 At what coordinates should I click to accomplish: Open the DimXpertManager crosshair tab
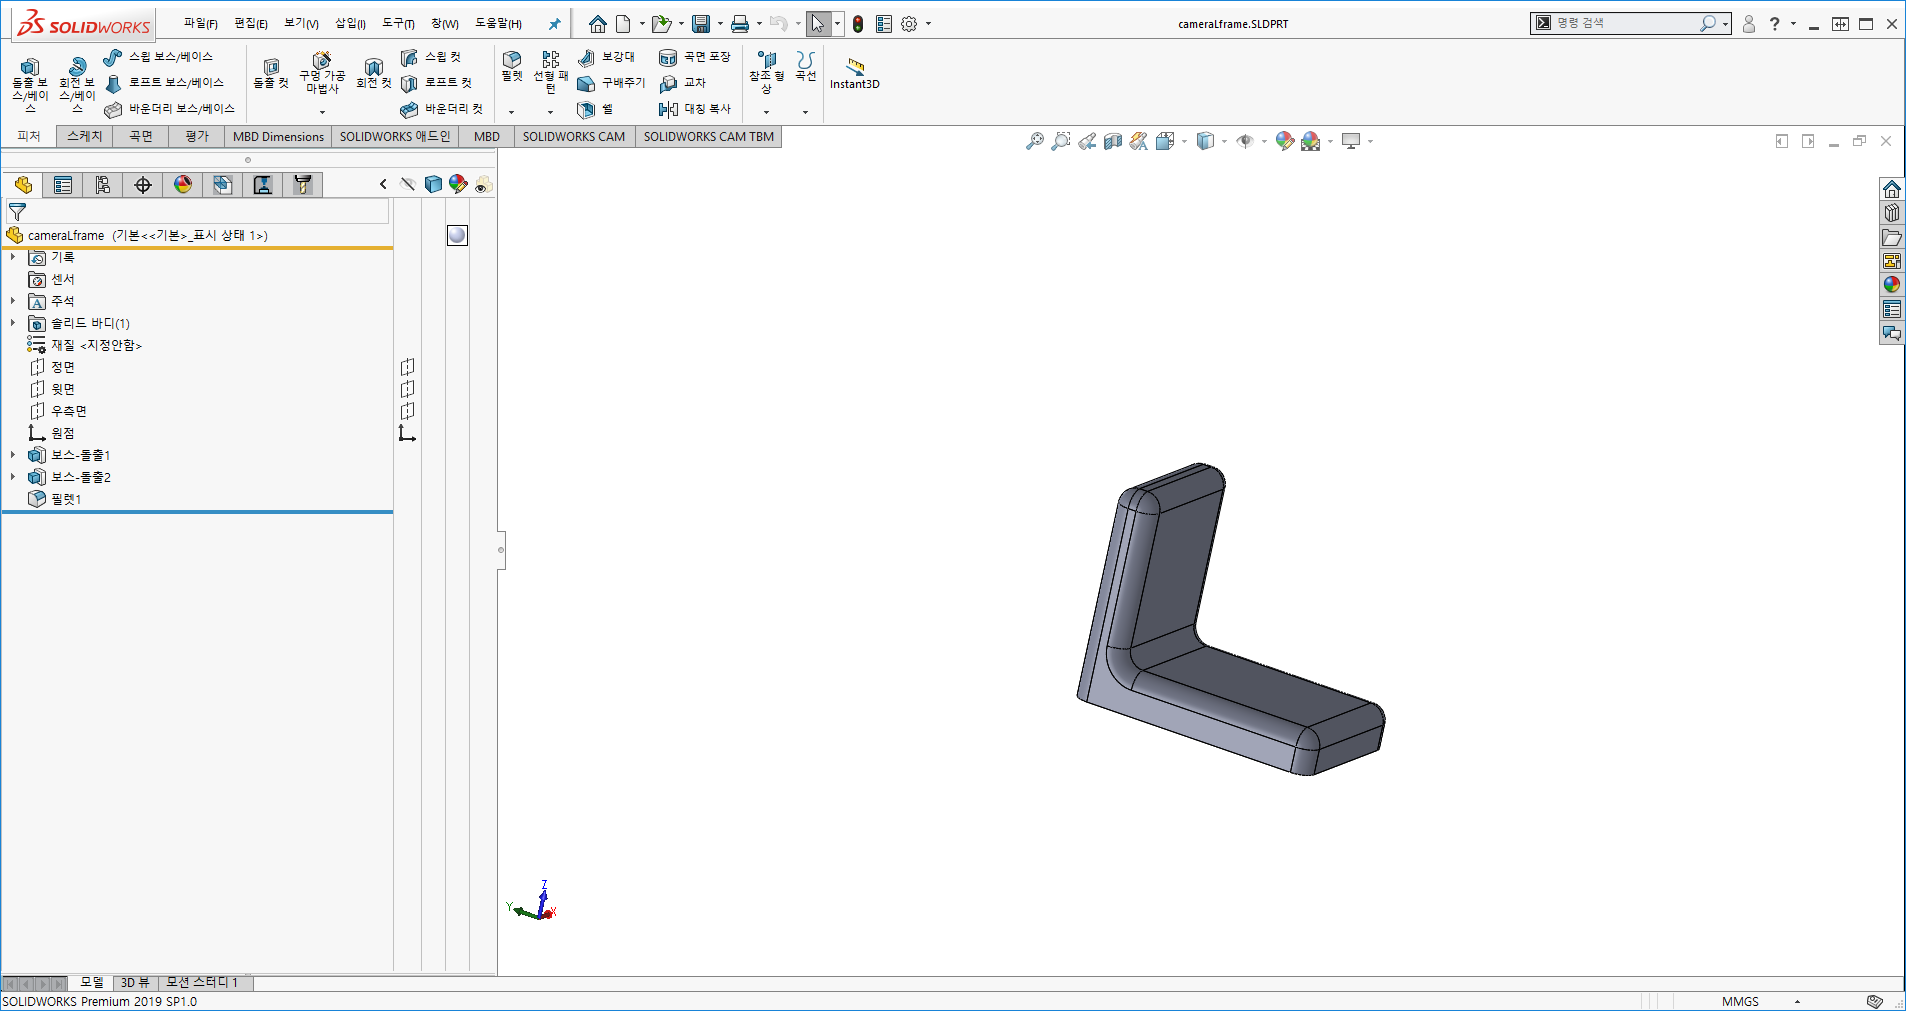[x=143, y=185]
